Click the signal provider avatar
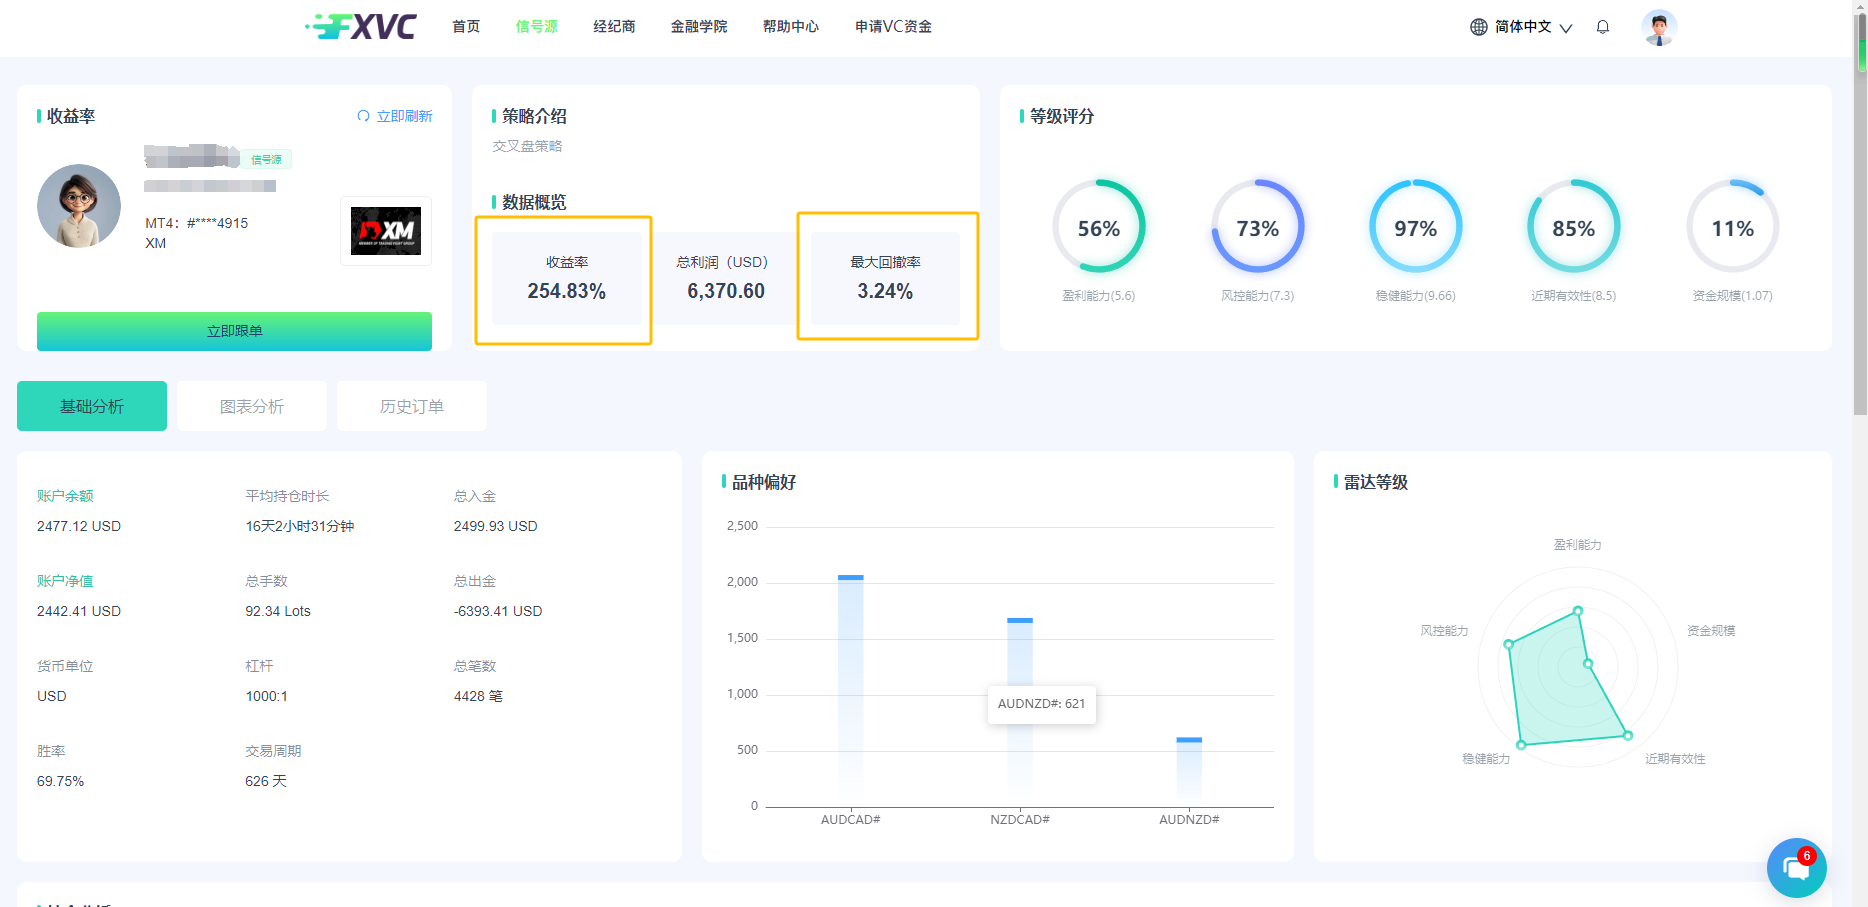 point(79,206)
